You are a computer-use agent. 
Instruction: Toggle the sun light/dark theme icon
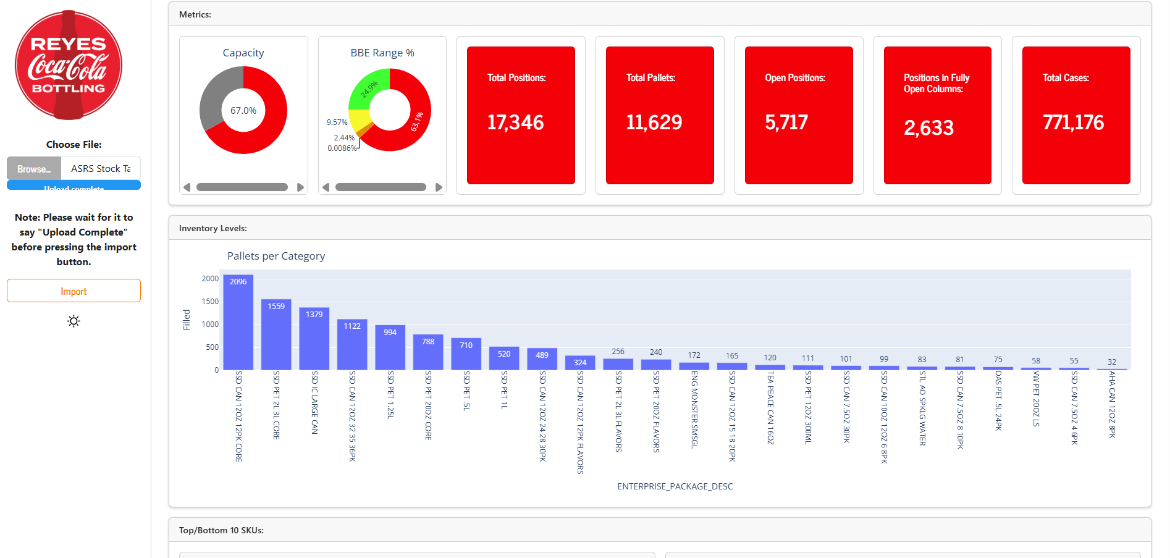coord(74,321)
